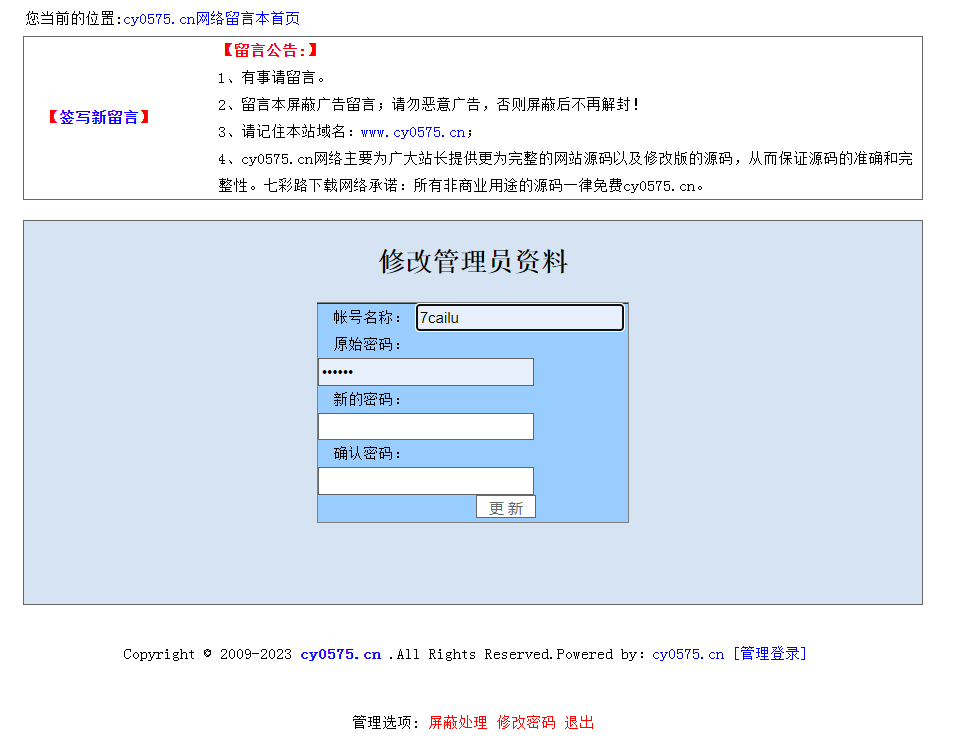
Task: Click into the 原始密码 password field
Action: [426, 372]
